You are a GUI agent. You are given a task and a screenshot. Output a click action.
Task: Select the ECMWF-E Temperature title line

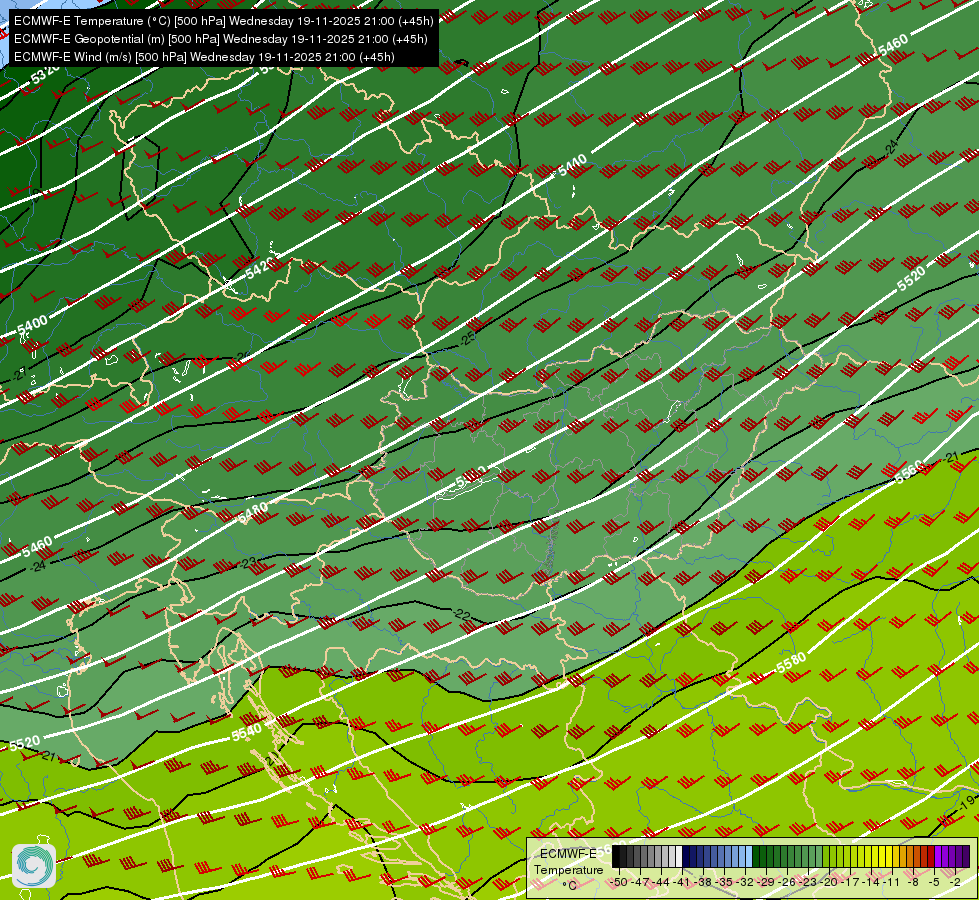click(224, 21)
